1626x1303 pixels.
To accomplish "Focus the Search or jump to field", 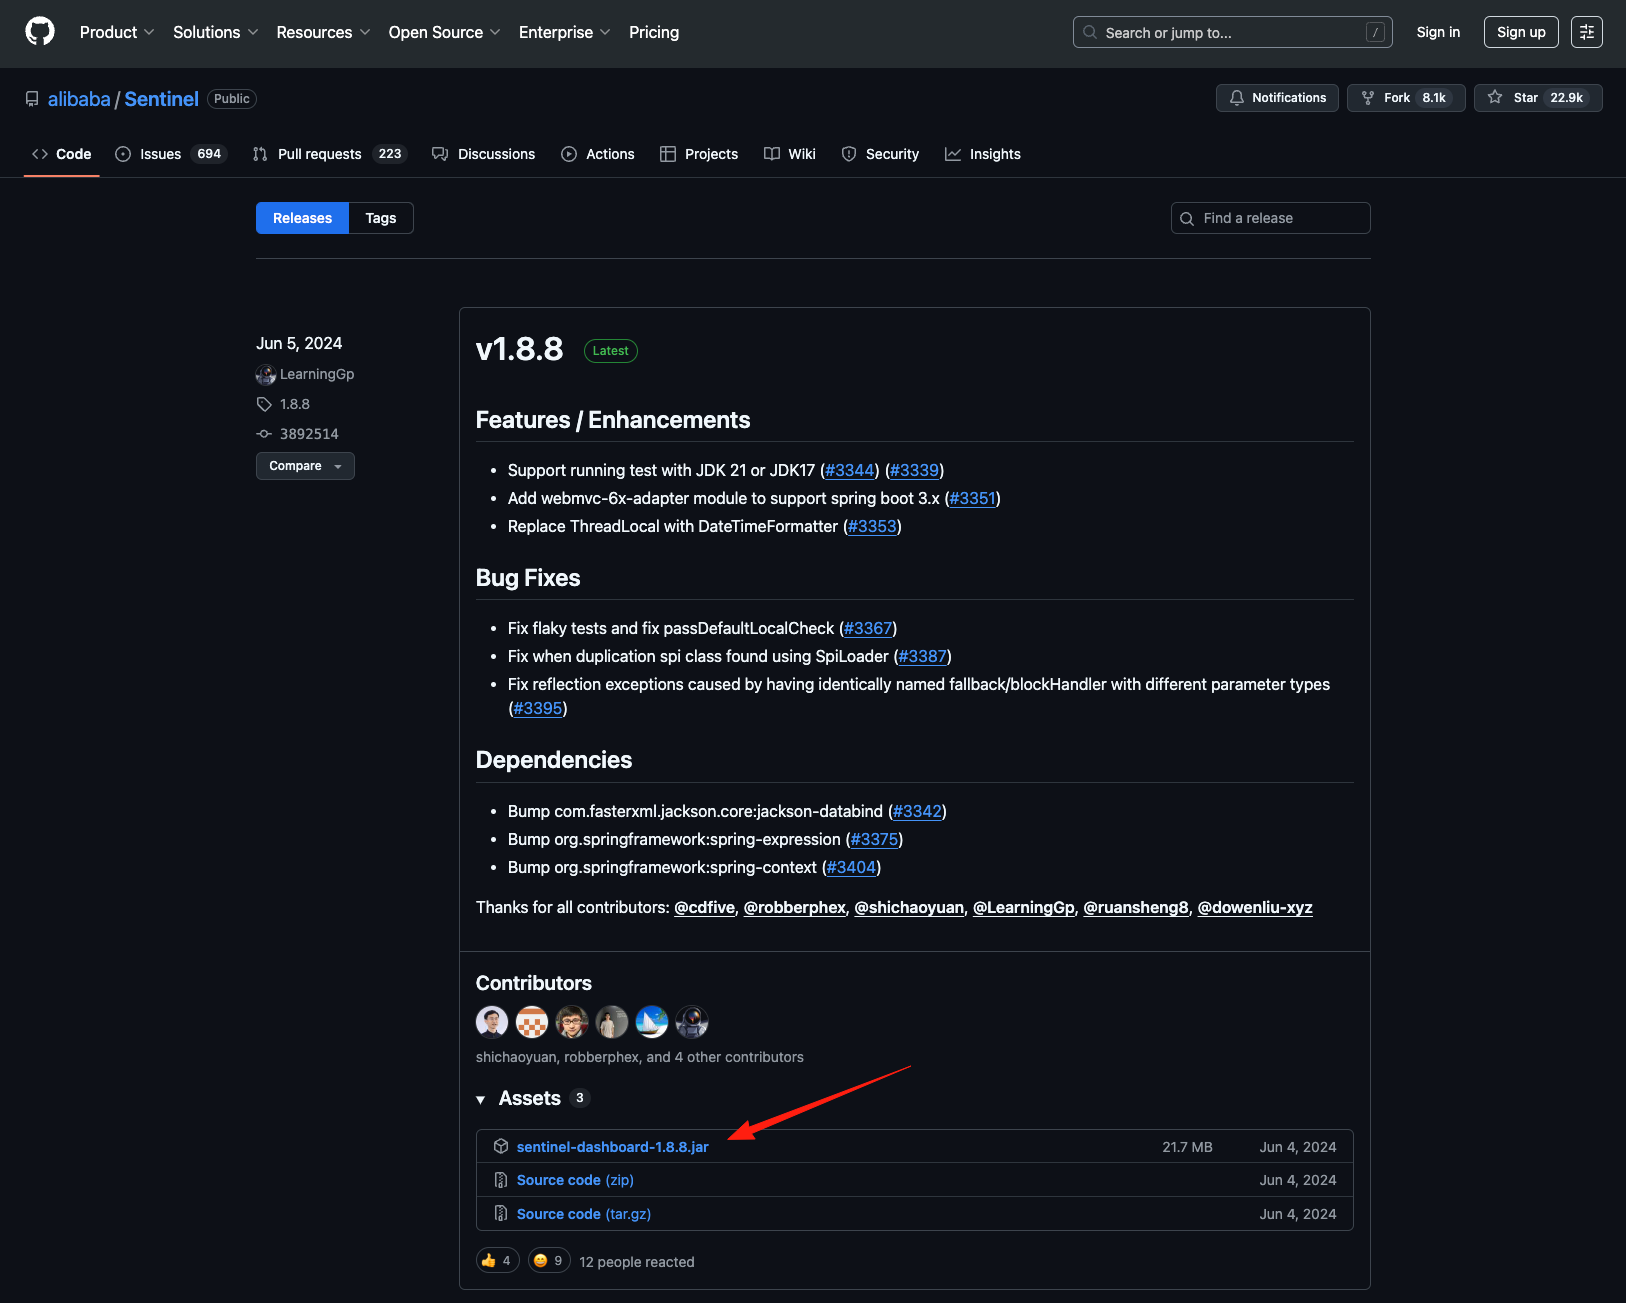I will [1233, 32].
